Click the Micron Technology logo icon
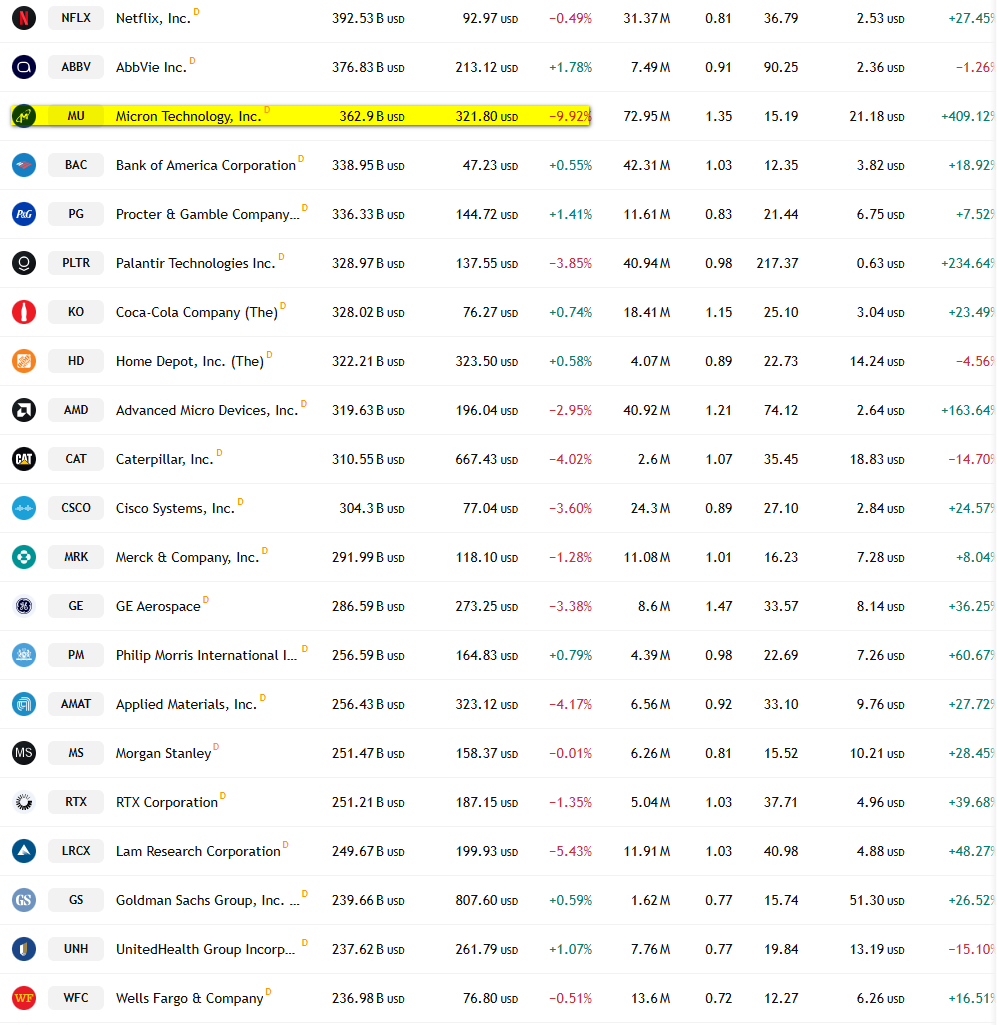Screen dimensions: 997x1025 pos(24,116)
